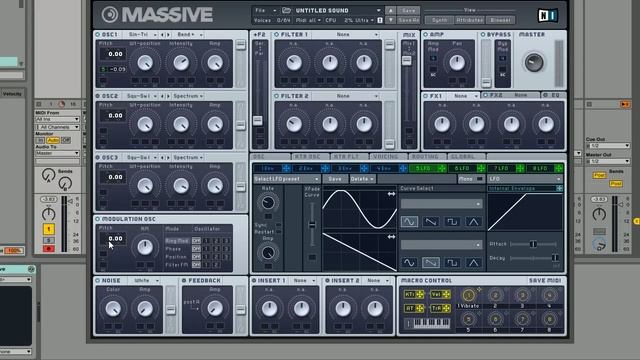Toggle Feedback power button
Screen dimensions: 640x360
[184, 281]
